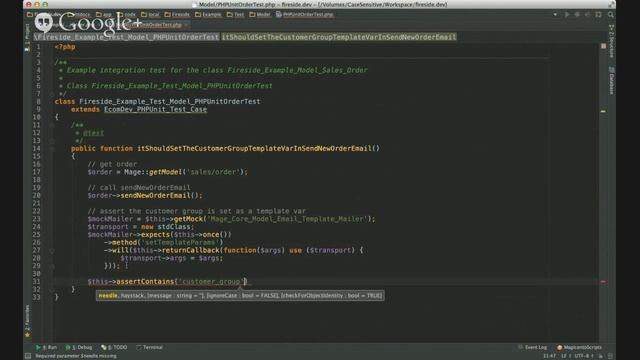Click method name in editor breadcrumb bar

[x=339, y=37]
